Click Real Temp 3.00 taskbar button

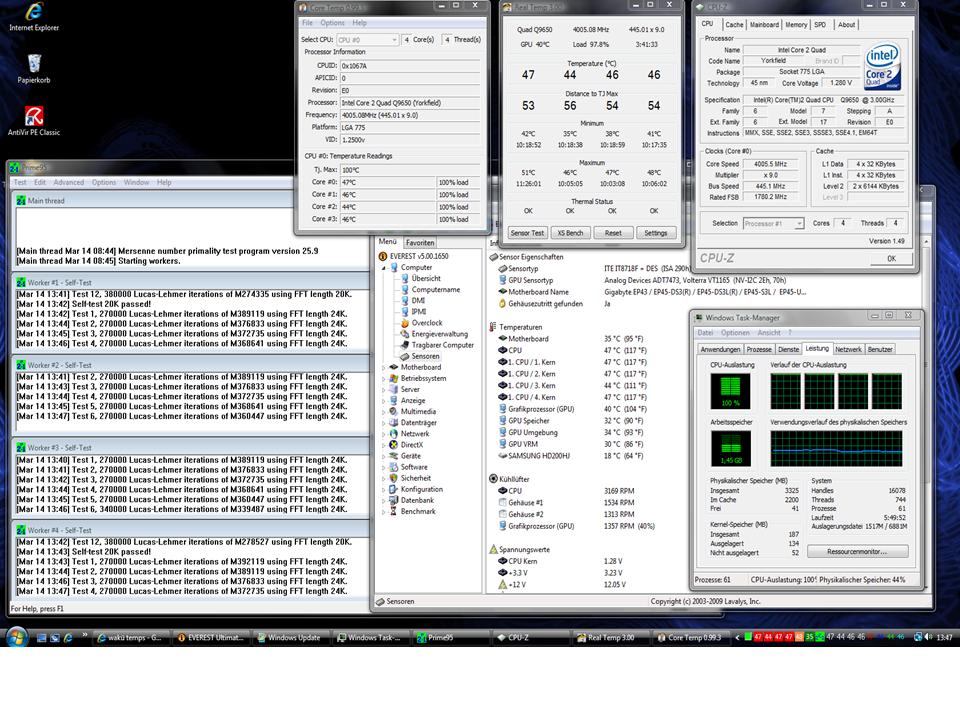tap(610, 637)
